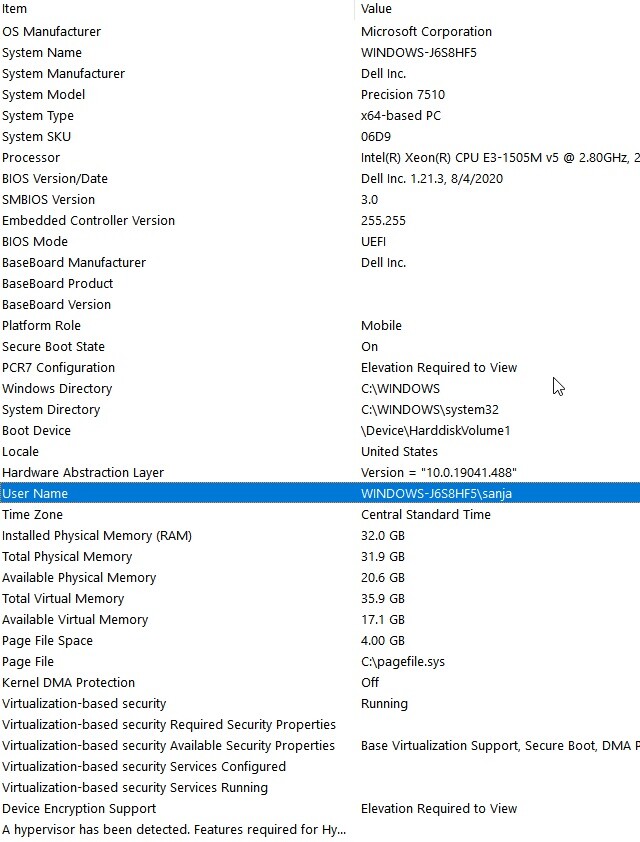640x842 pixels.
Task: Select the Page File Space row
Action: tap(320, 641)
